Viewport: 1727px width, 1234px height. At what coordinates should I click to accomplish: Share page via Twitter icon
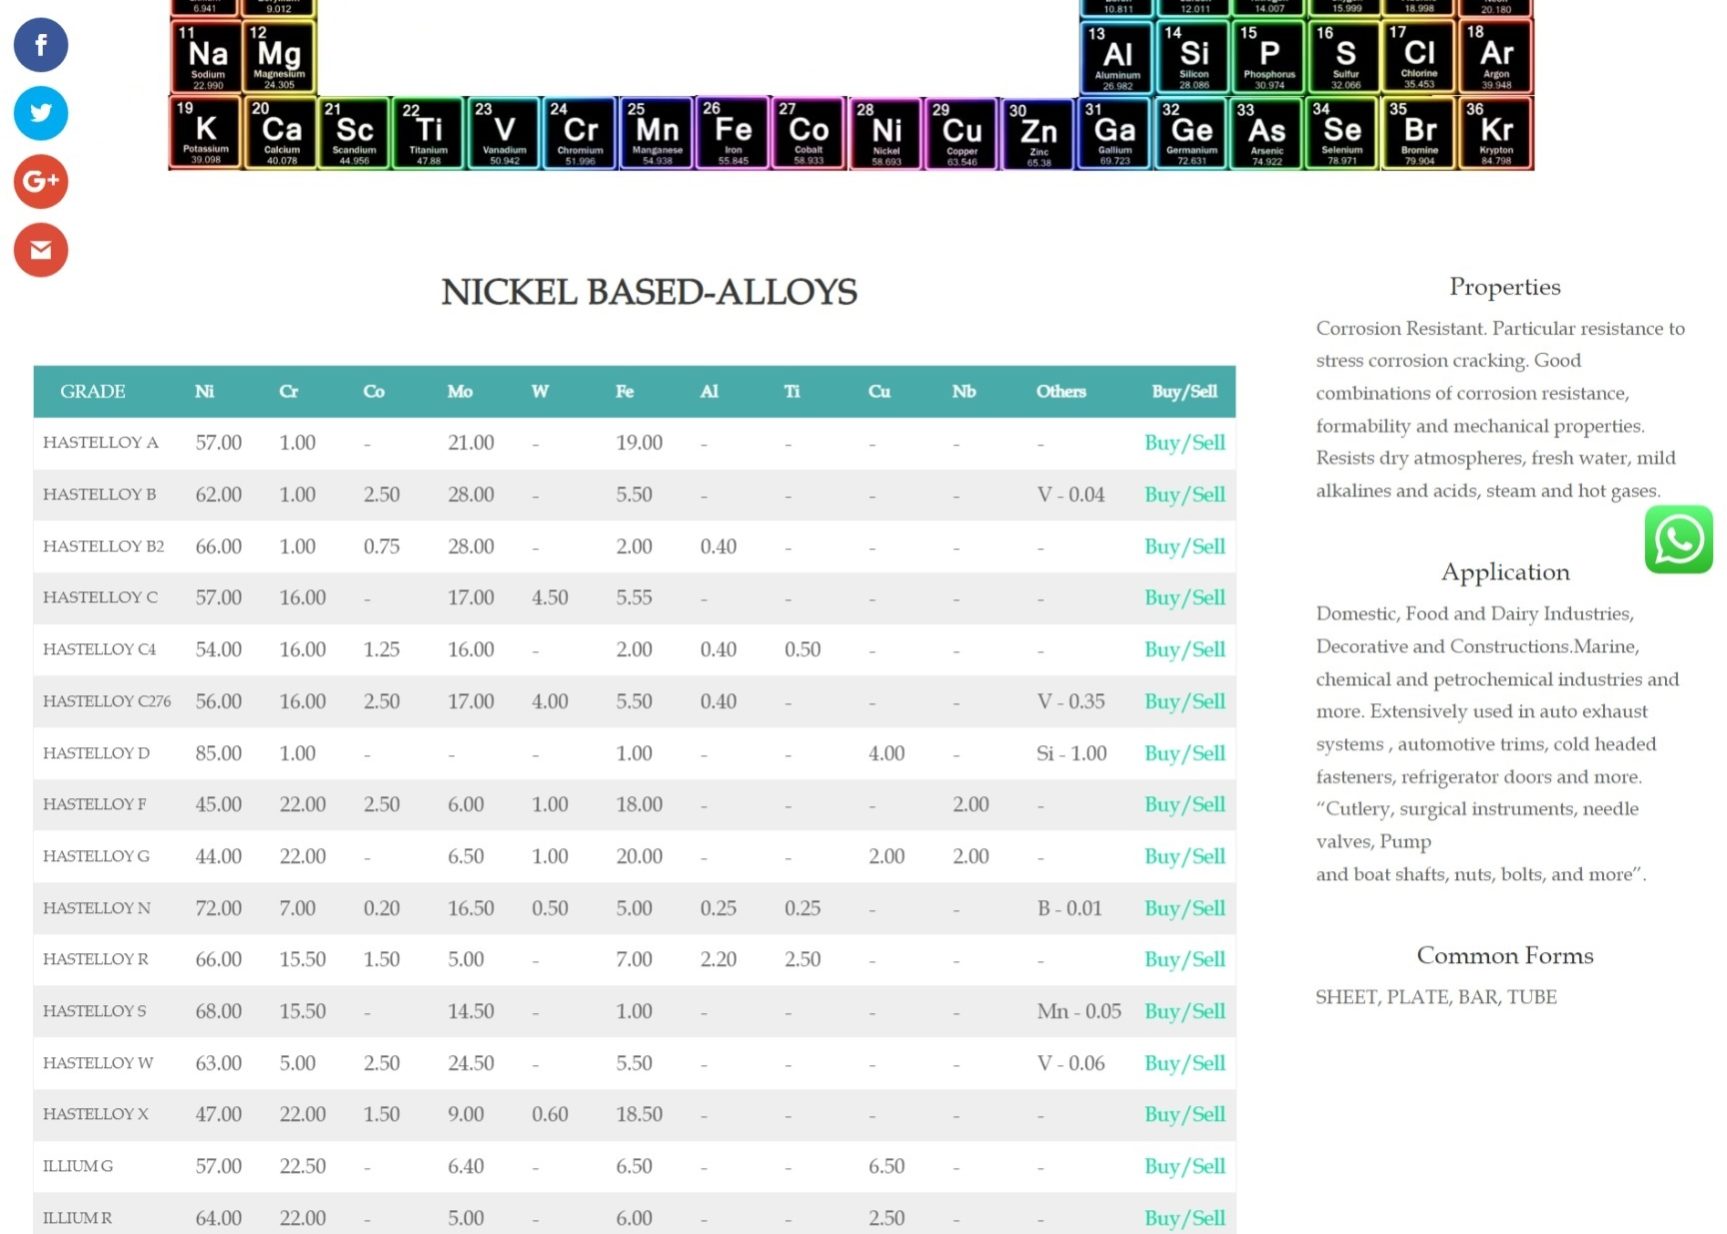(41, 113)
